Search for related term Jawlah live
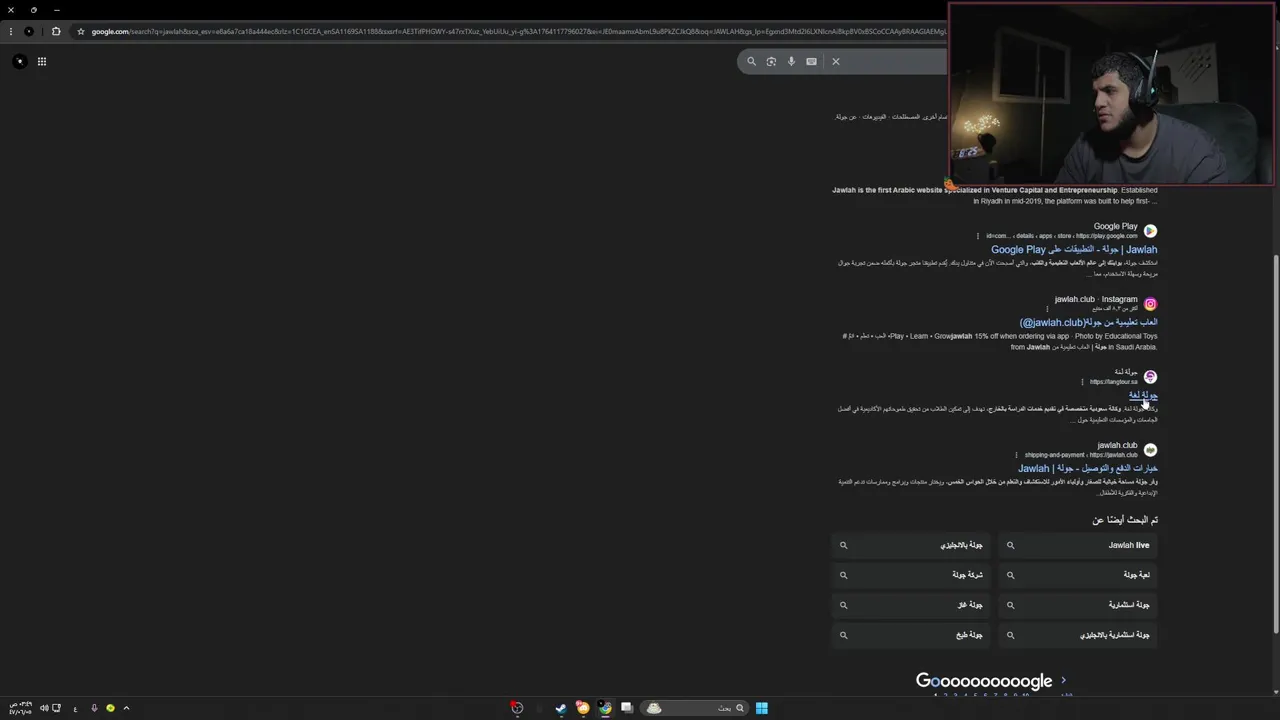This screenshot has height=720, width=1280. click(1078, 545)
